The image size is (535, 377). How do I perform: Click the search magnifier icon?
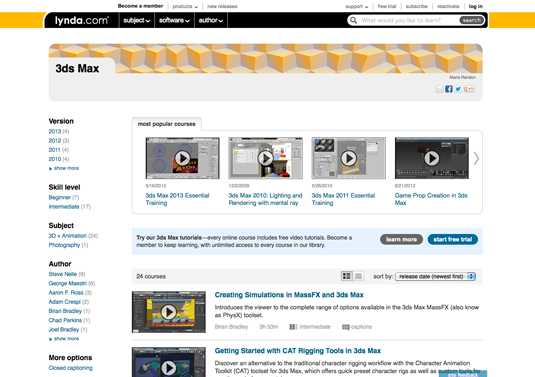point(353,20)
